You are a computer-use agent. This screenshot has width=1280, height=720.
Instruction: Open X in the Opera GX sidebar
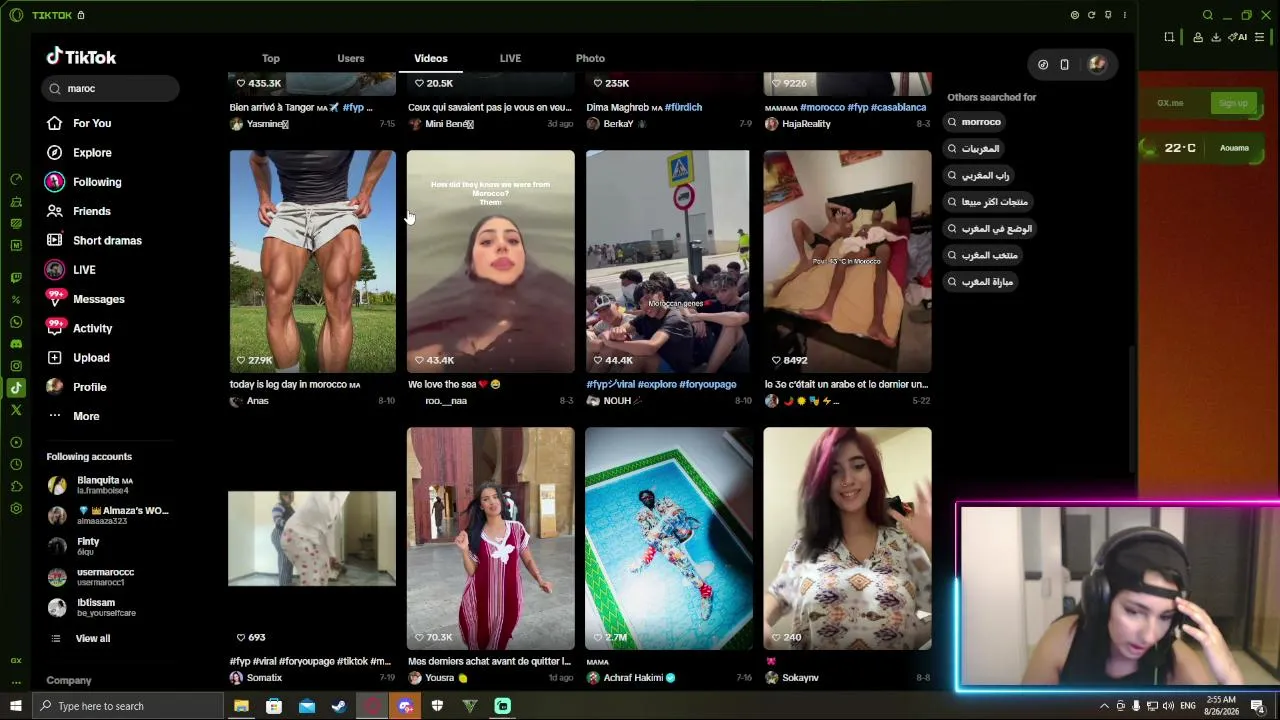16,410
